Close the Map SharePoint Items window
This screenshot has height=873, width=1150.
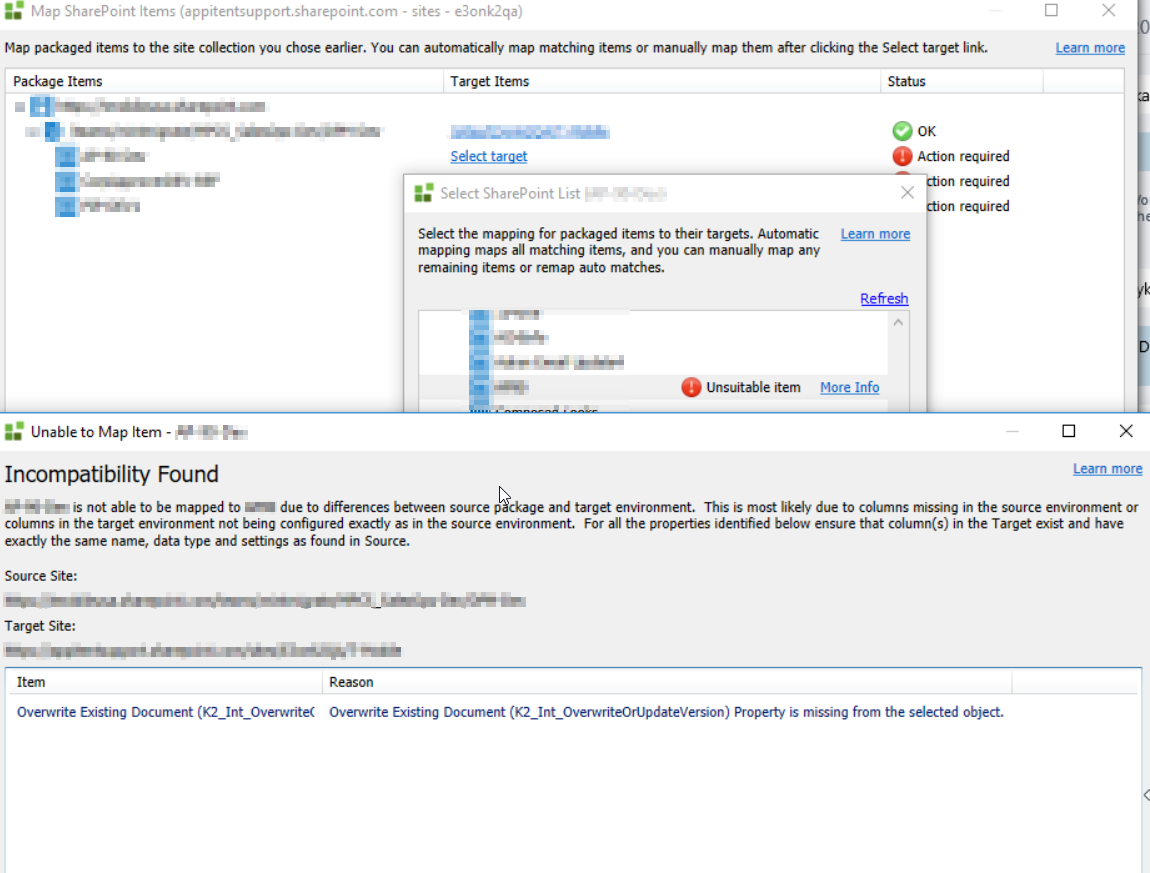click(1108, 10)
